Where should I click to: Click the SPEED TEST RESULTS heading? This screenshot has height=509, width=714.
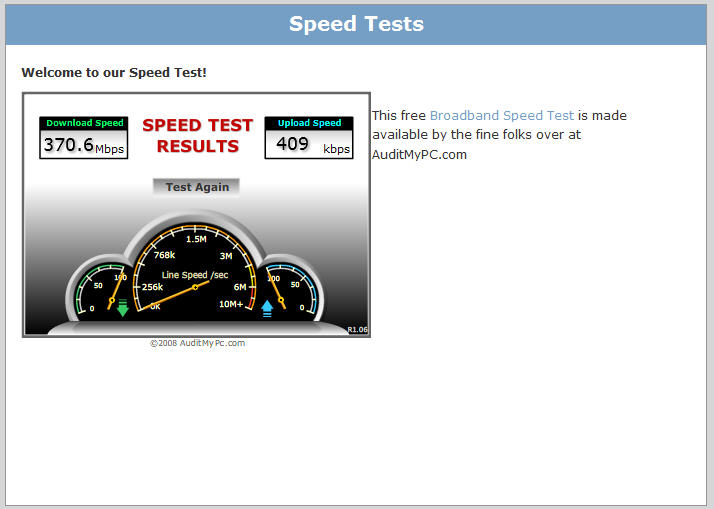(x=197, y=136)
